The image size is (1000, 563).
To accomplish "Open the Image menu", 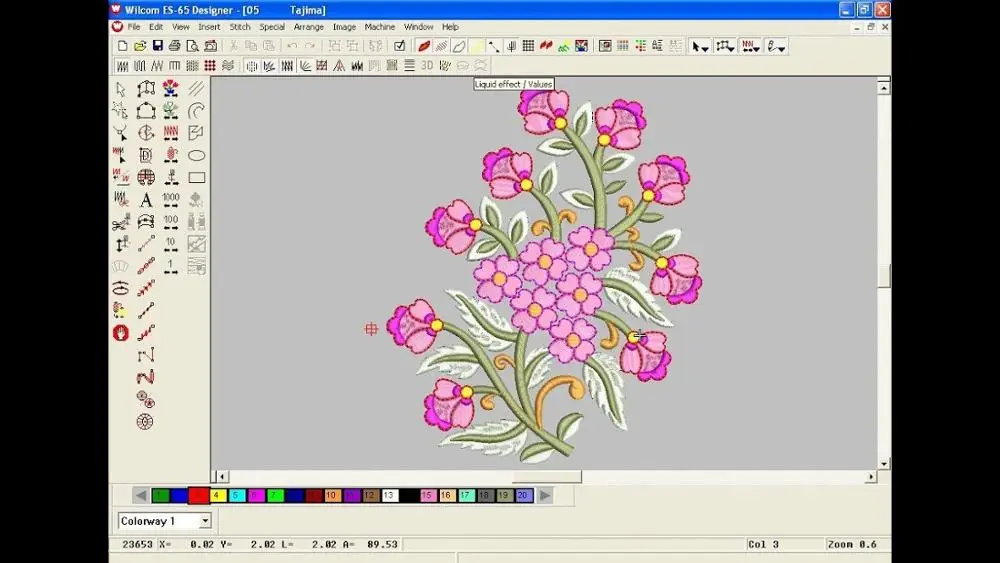I will [x=344, y=27].
